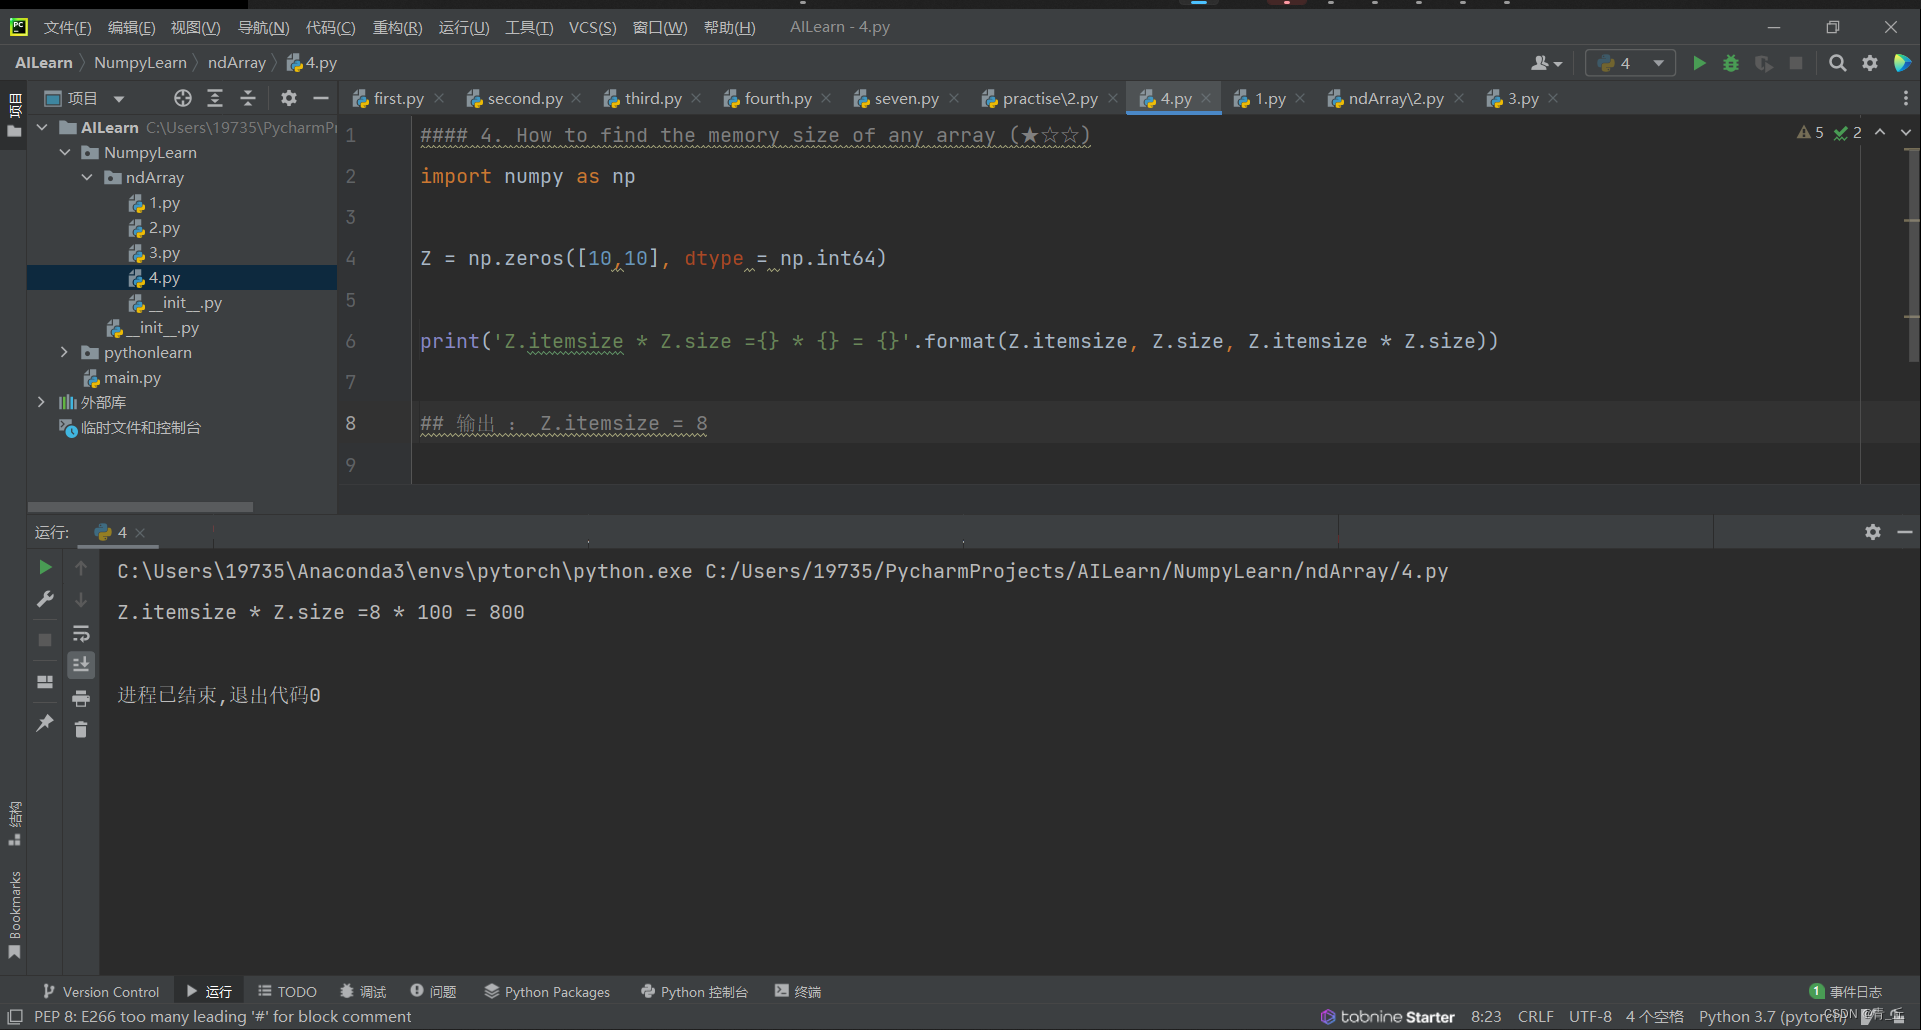
Task: Open Python Packages tool window
Action: pyautogui.click(x=547, y=991)
